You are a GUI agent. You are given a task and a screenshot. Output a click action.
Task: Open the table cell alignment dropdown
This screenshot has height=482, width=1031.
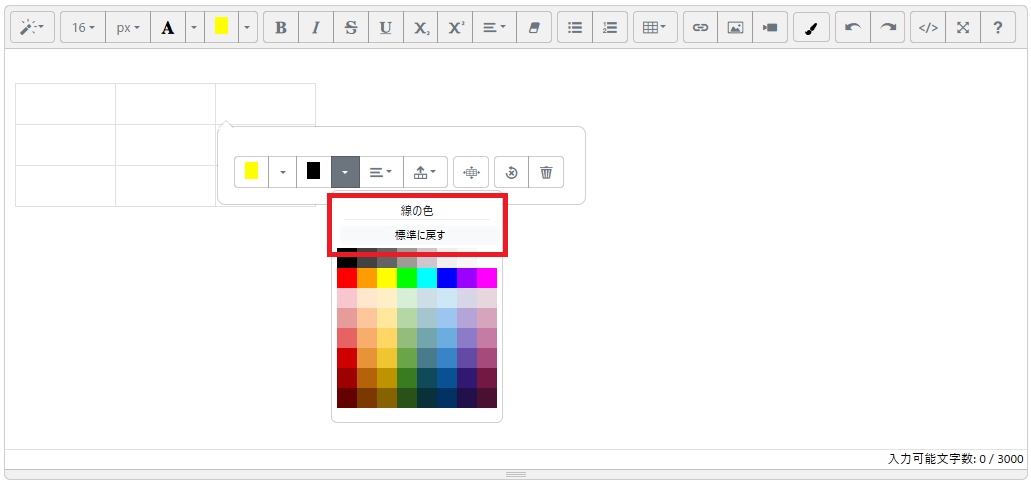[381, 172]
